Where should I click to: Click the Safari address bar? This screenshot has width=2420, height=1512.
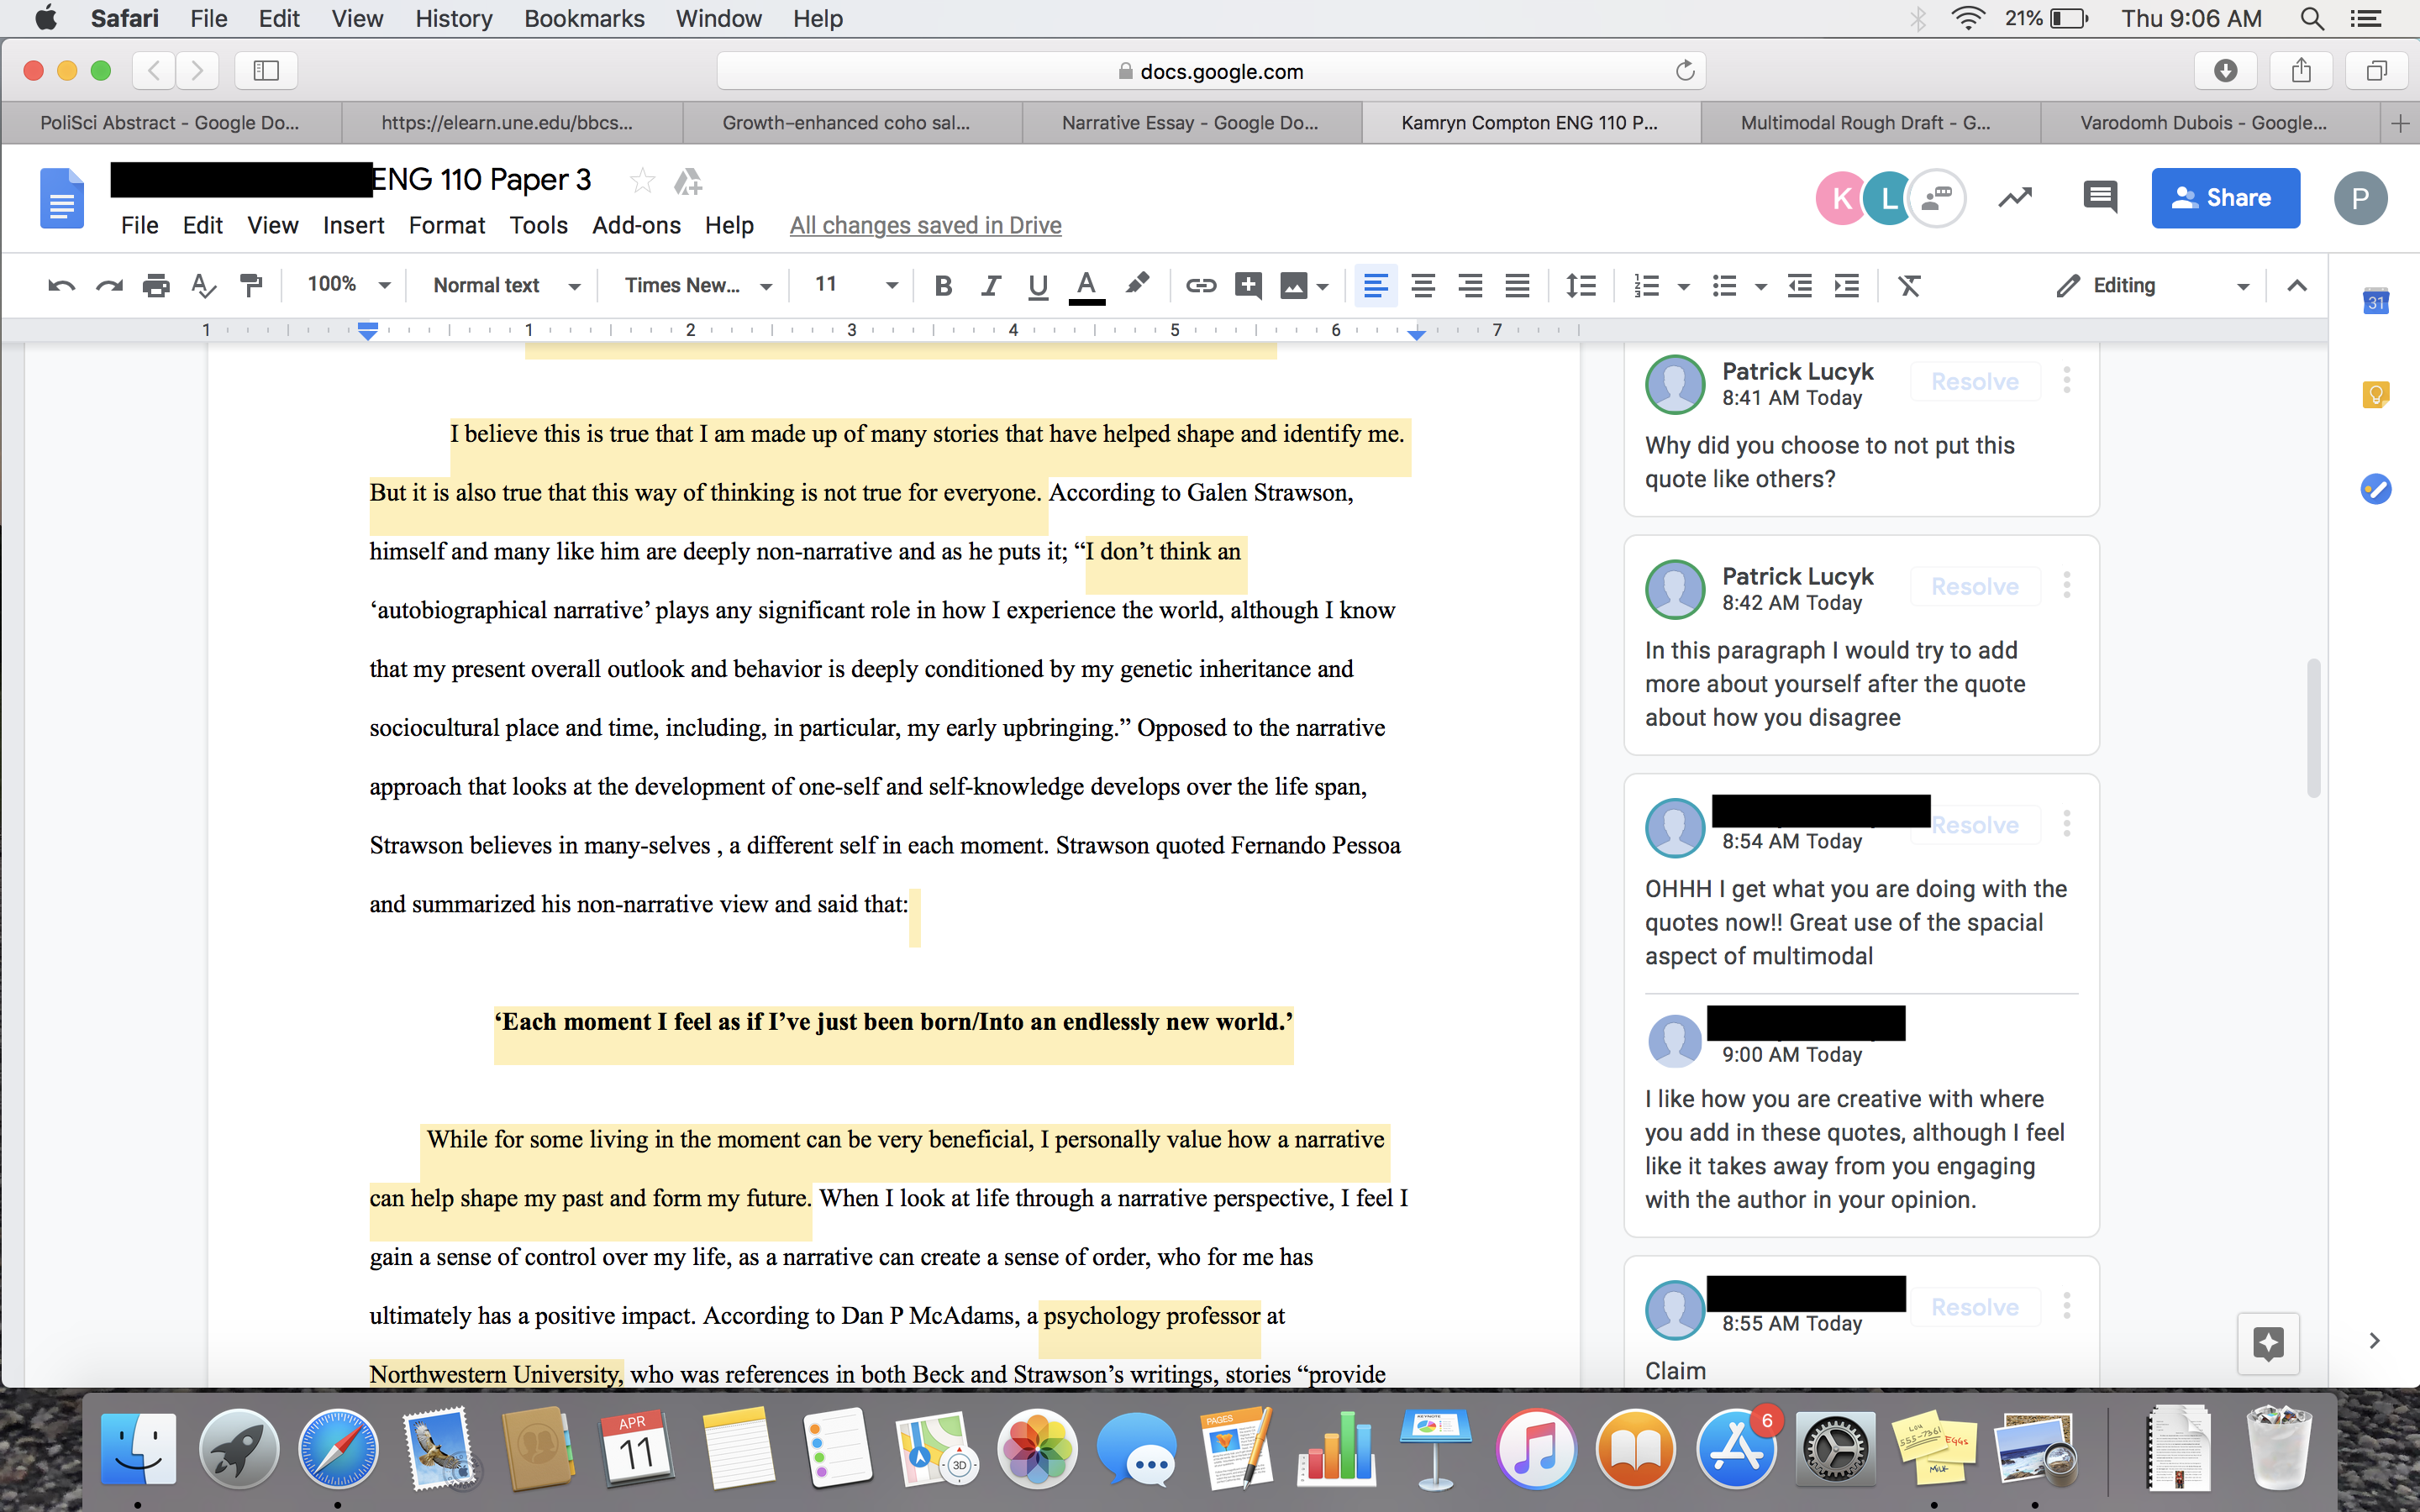pyautogui.click(x=1210, y=71)
